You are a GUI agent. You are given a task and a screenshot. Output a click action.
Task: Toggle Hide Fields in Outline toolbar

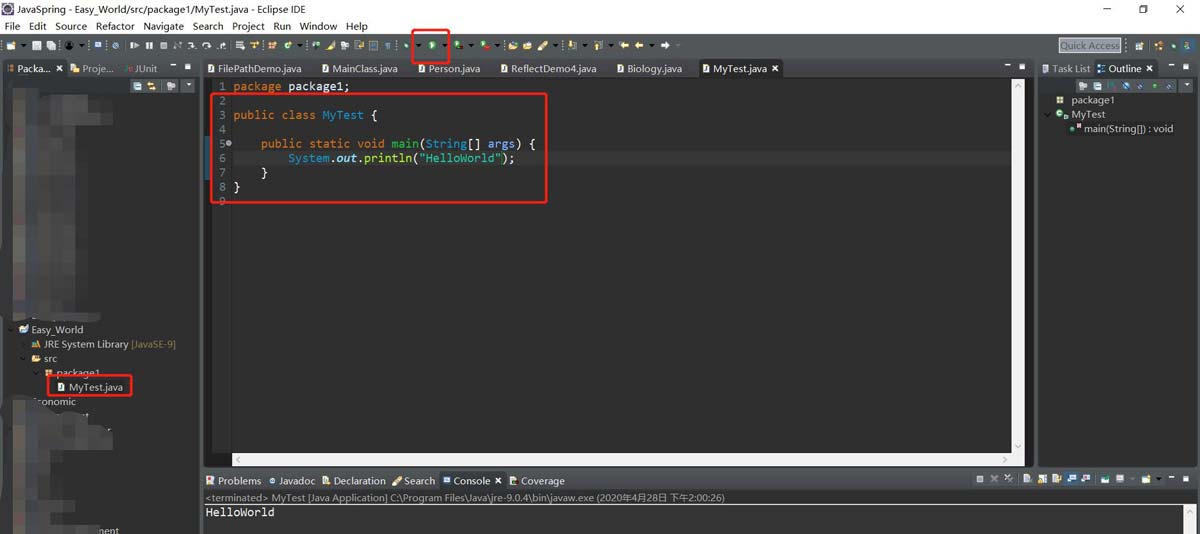point(1126,86)
